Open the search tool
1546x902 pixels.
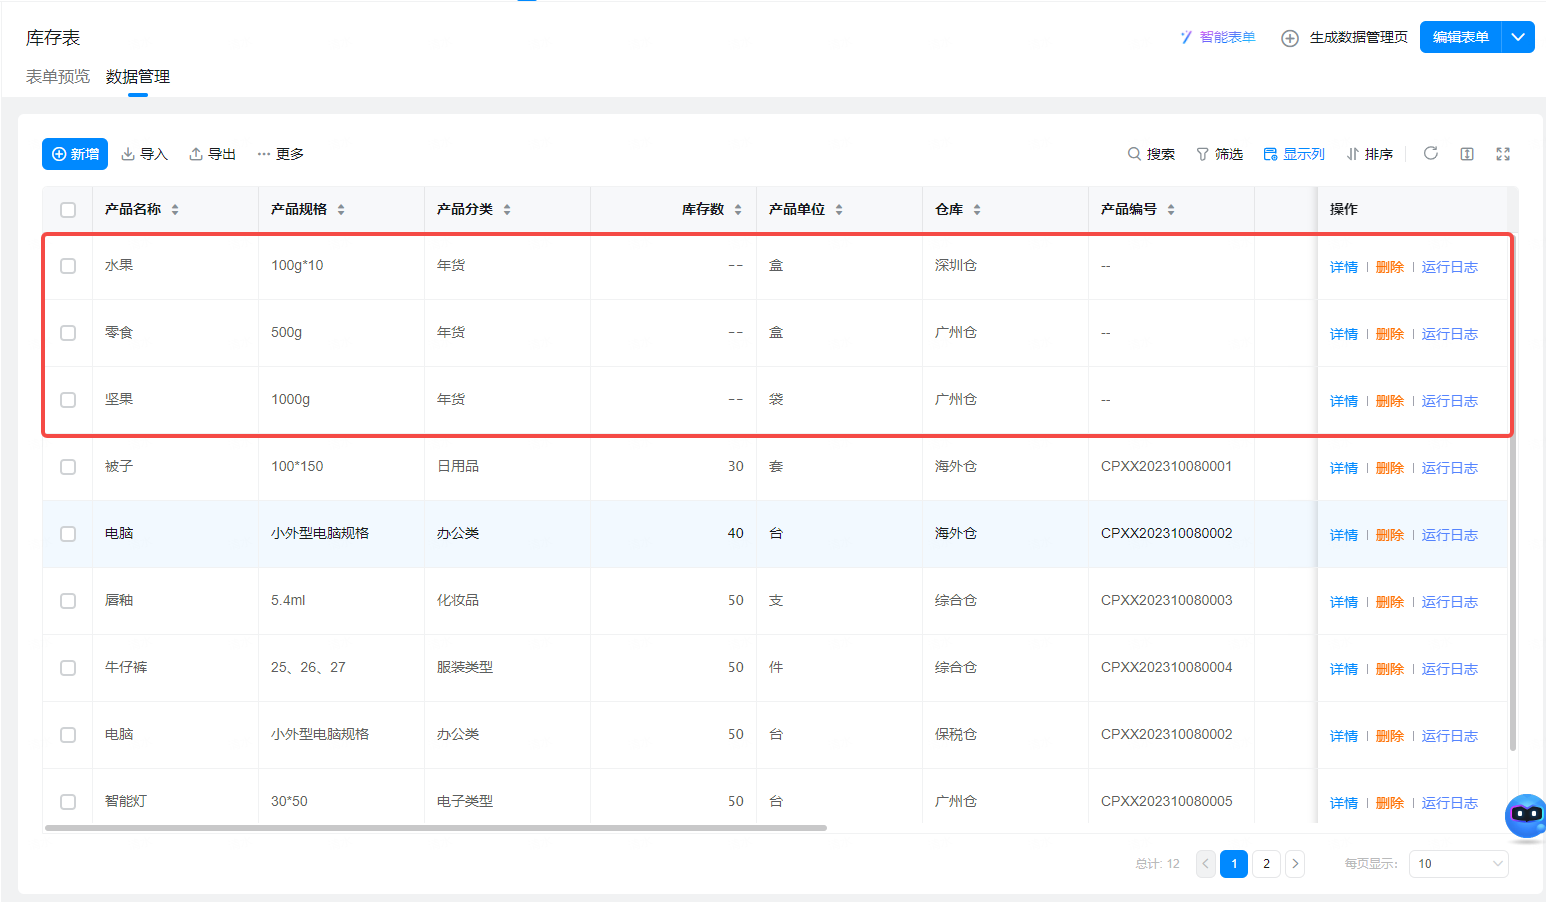(1151, 154)
